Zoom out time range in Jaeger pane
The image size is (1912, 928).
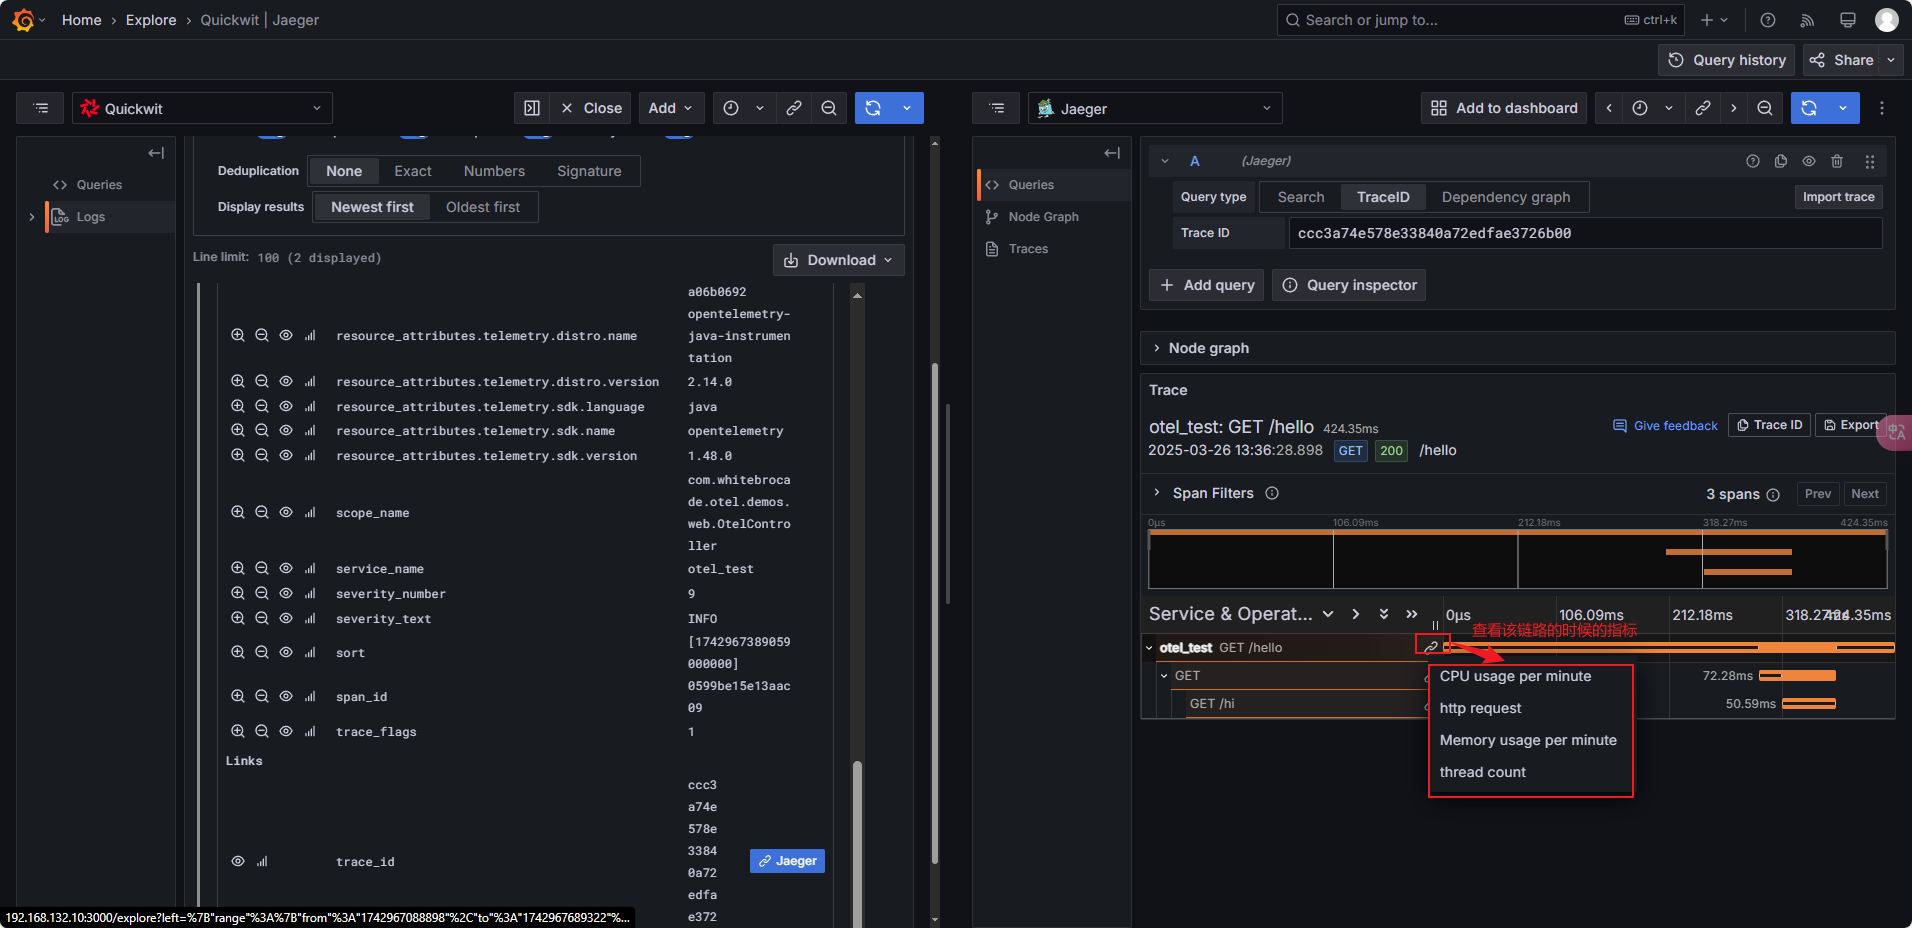pos(1765,108)
